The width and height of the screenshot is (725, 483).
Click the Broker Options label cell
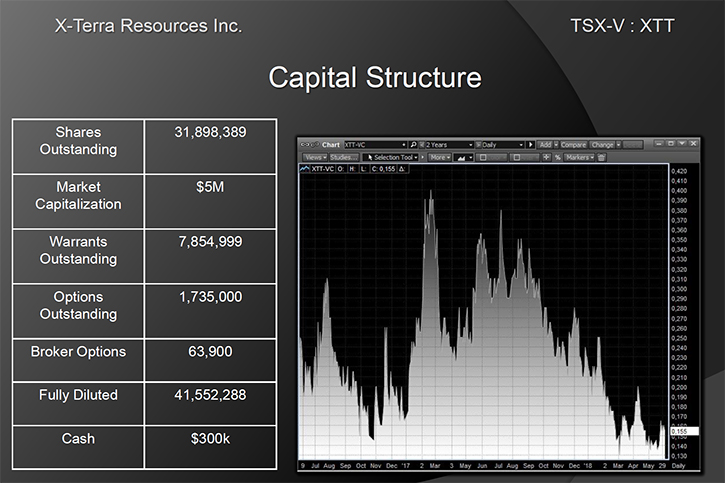(78, 360)
